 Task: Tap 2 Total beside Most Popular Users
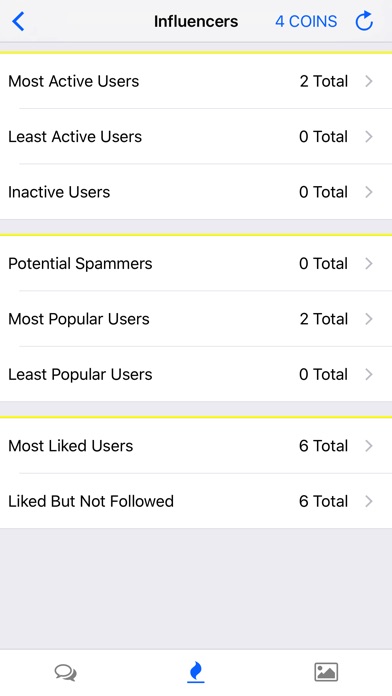(323, 319)
